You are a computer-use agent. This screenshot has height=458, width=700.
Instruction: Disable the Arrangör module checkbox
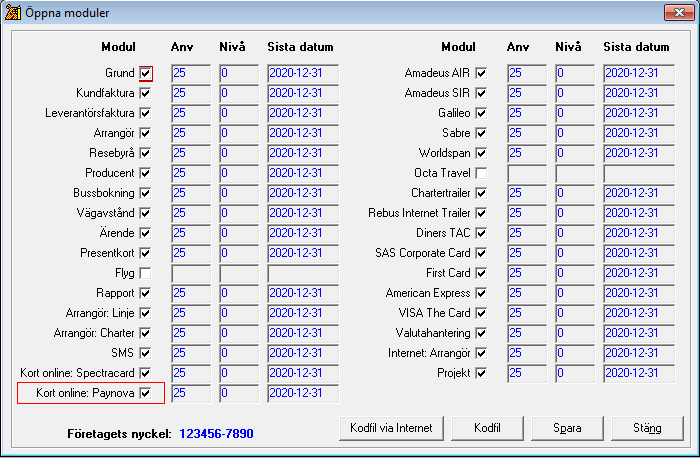(146, 133)
